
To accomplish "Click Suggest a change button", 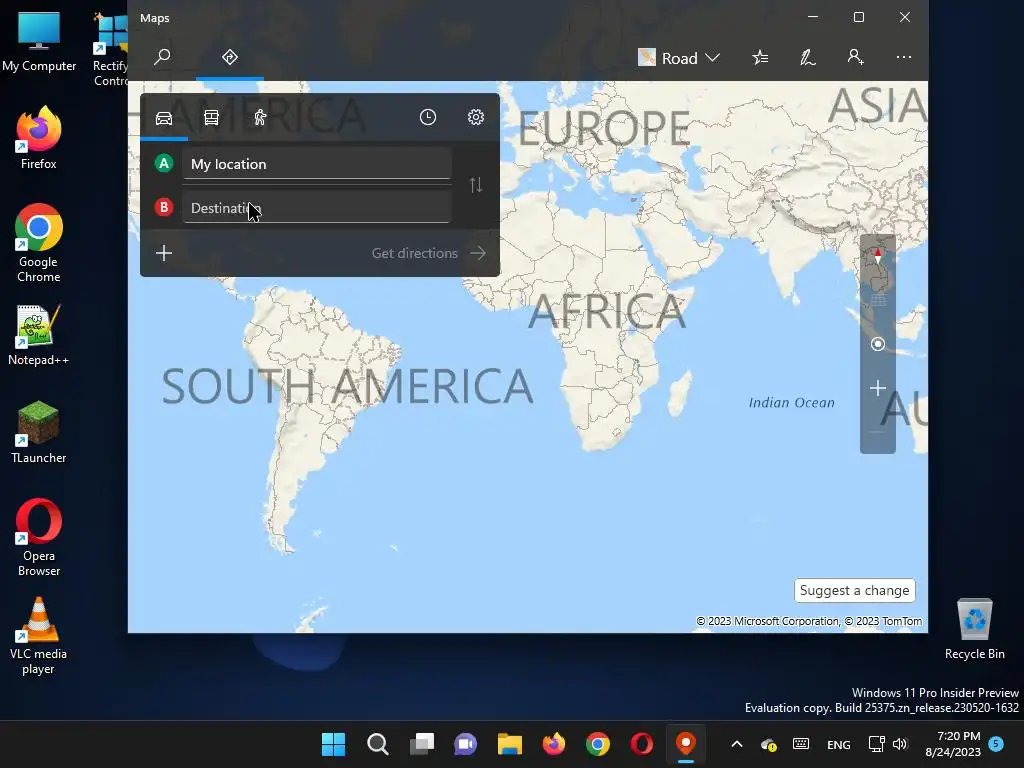I will point(854,590).
